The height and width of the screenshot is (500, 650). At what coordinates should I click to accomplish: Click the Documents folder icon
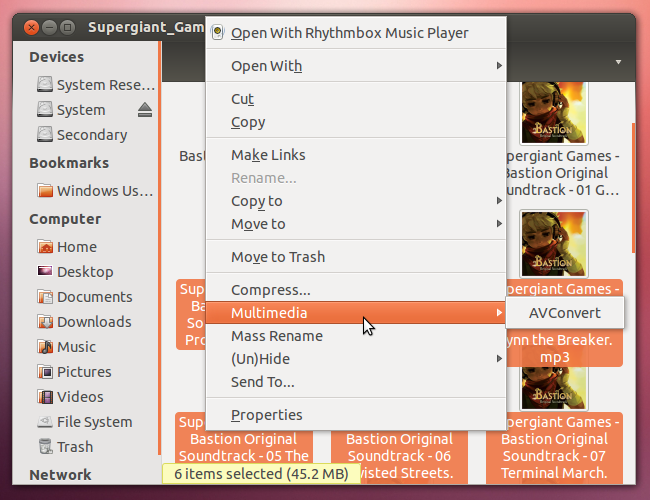[45, 296]
